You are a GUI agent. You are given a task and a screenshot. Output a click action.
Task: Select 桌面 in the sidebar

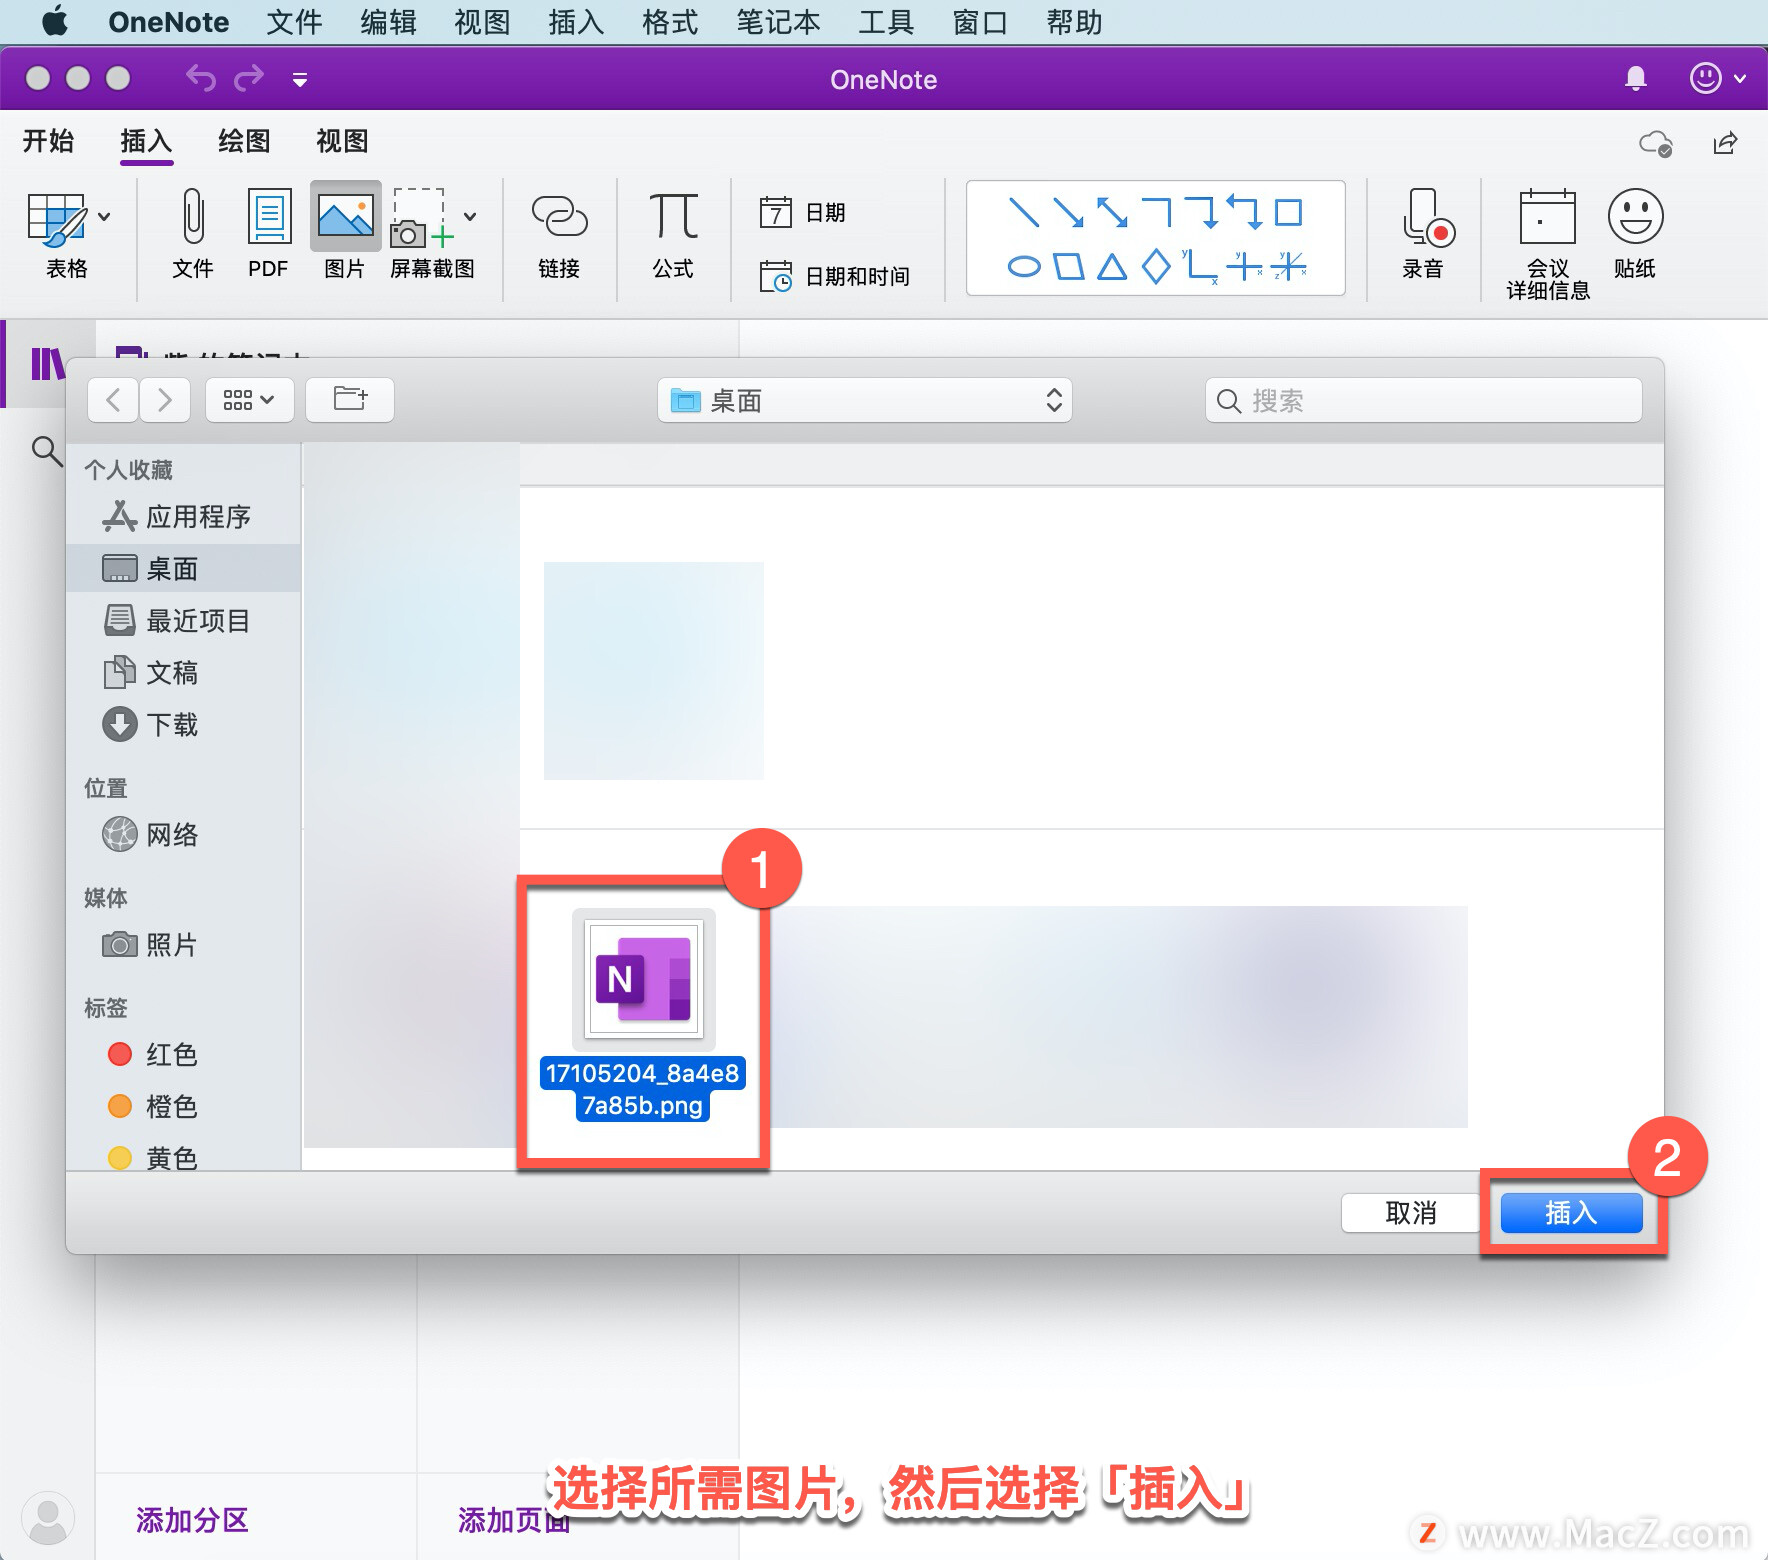point(184,569)
